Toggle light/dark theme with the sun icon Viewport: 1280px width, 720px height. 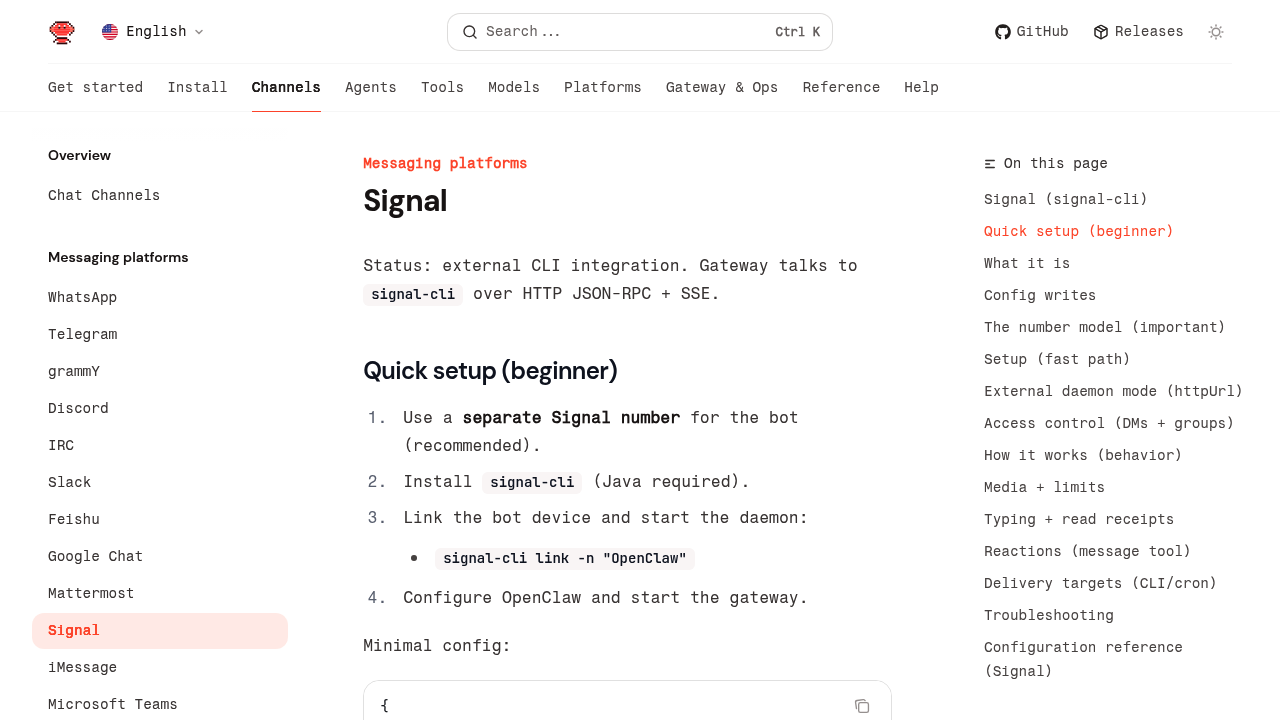pyautogui.click(x=1216, y=32)
